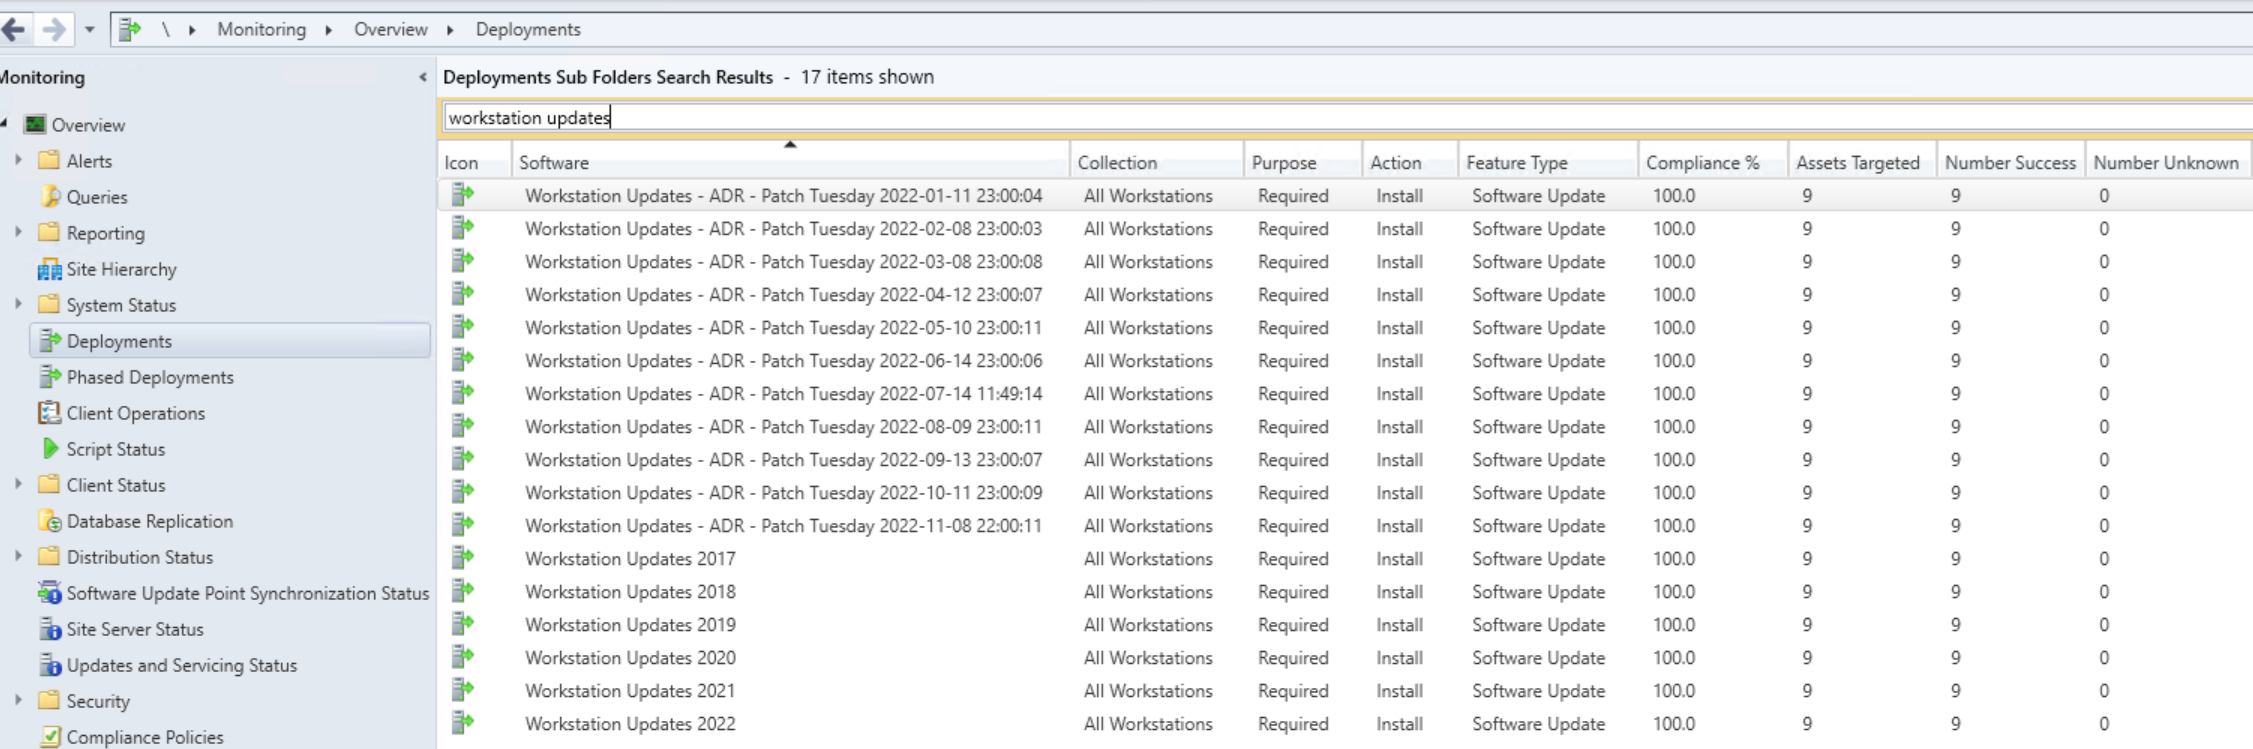Click the Client Operations icon
Screen dimensions: 2253x749
(x=49, y=413)
